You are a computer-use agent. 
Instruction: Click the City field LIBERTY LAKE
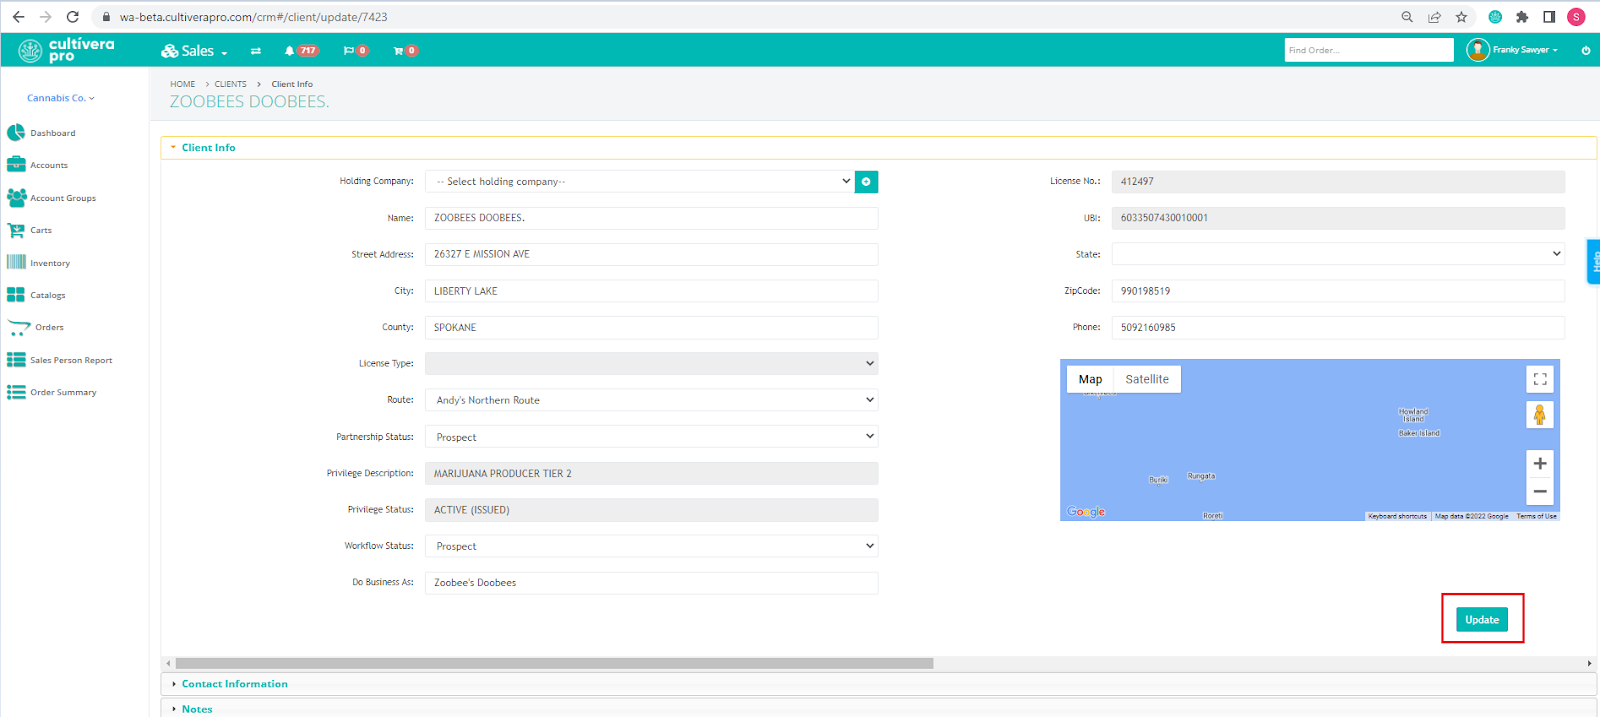(x=651, y=291)
